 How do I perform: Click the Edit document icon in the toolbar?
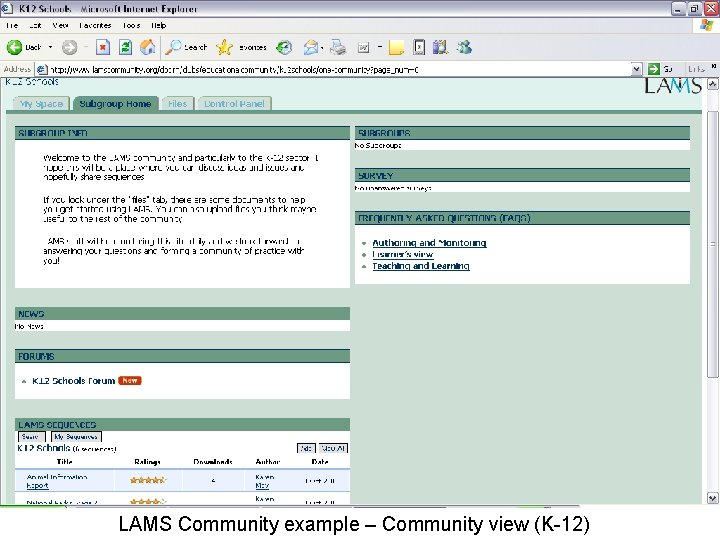tap(363, 47)
